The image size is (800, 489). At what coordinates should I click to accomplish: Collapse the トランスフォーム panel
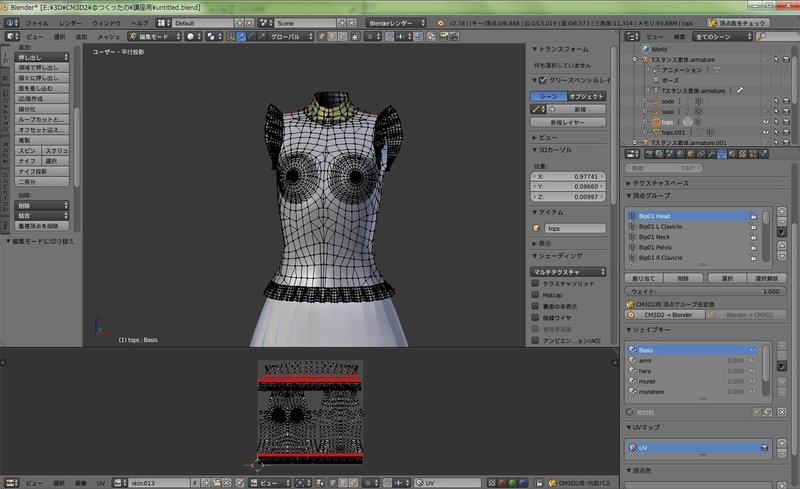[560, 49]
